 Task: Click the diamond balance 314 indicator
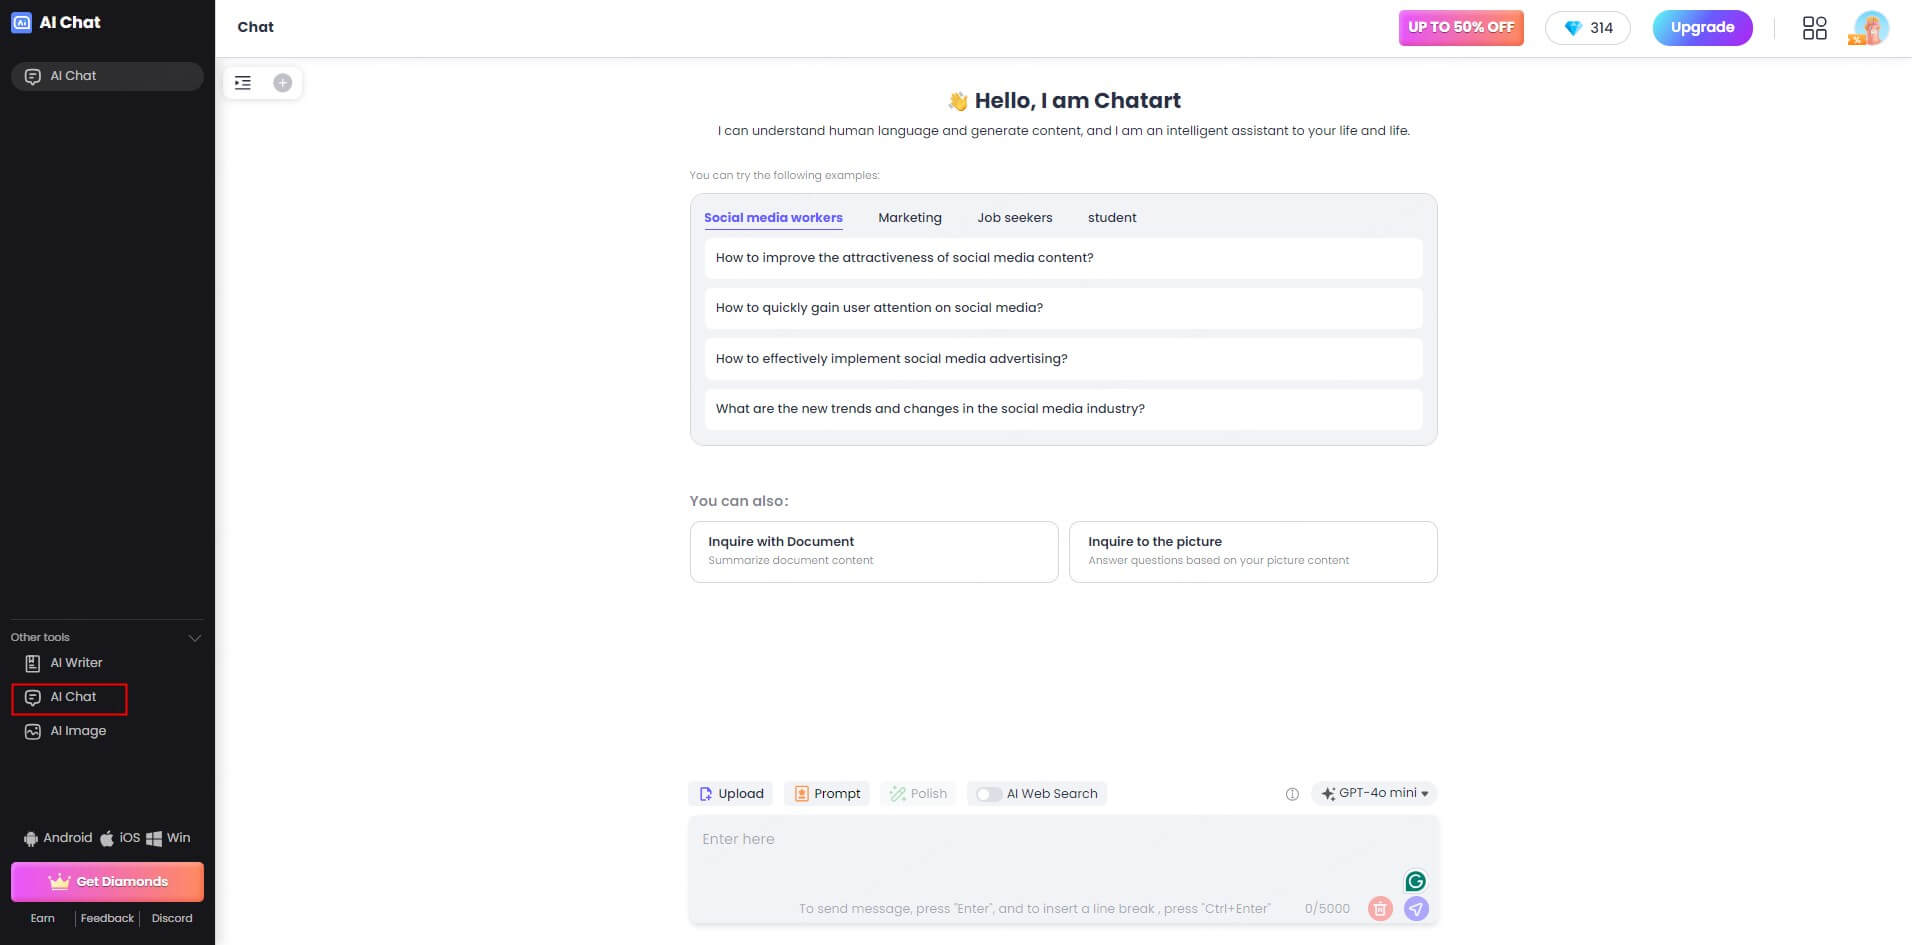(1588, 28)
